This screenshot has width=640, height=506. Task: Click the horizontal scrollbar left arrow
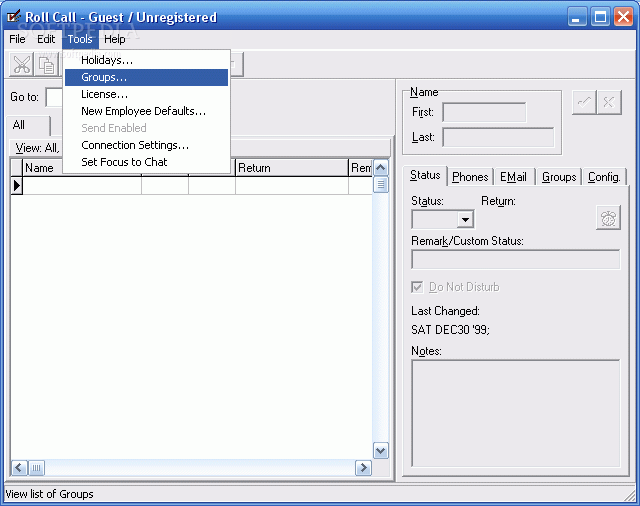click(x=19, y=468)
